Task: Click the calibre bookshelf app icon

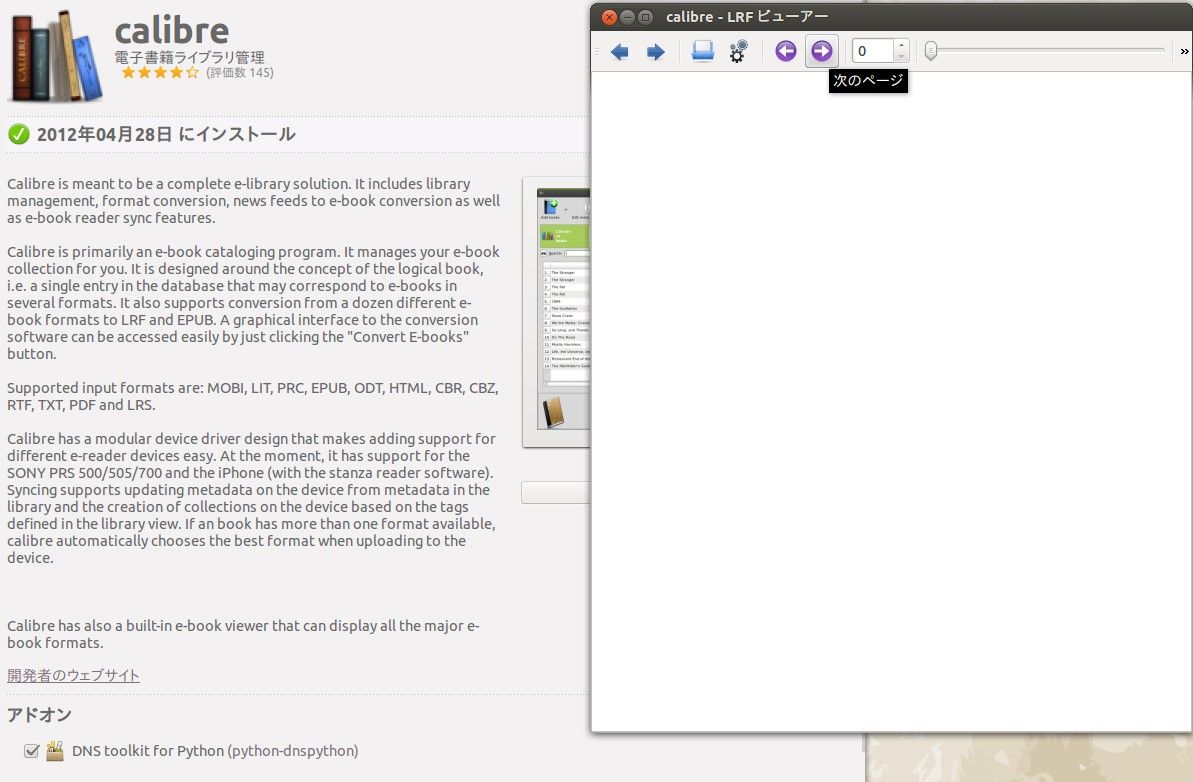Action: 56,56
